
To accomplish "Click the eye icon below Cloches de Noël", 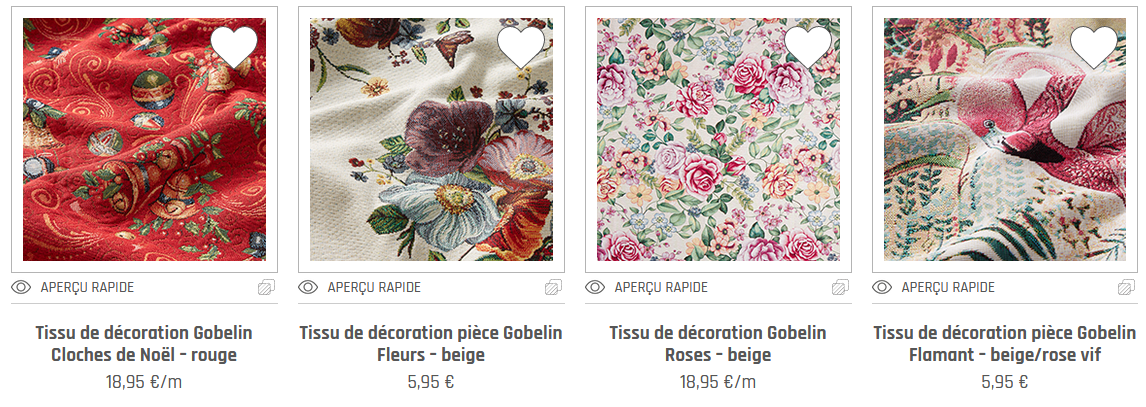I will point(21,287).
